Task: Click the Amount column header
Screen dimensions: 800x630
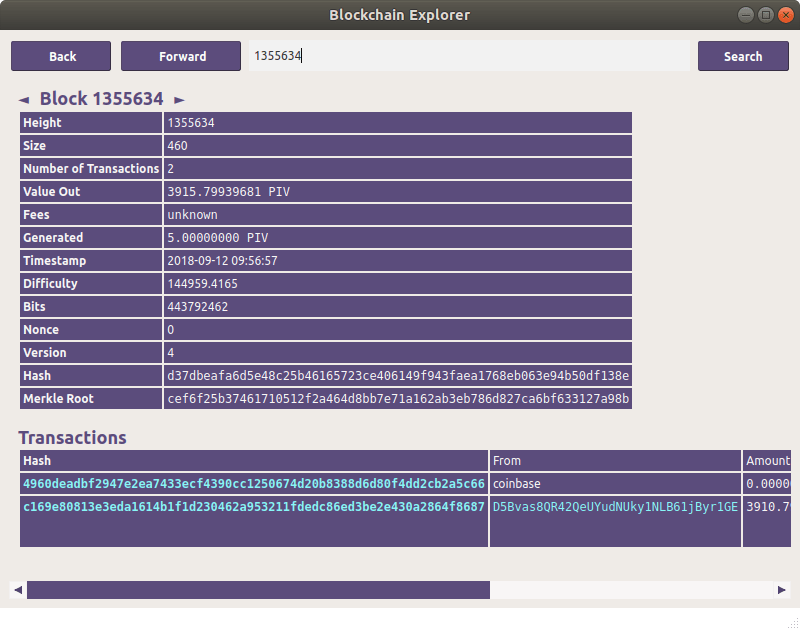Action: [767, 461]
